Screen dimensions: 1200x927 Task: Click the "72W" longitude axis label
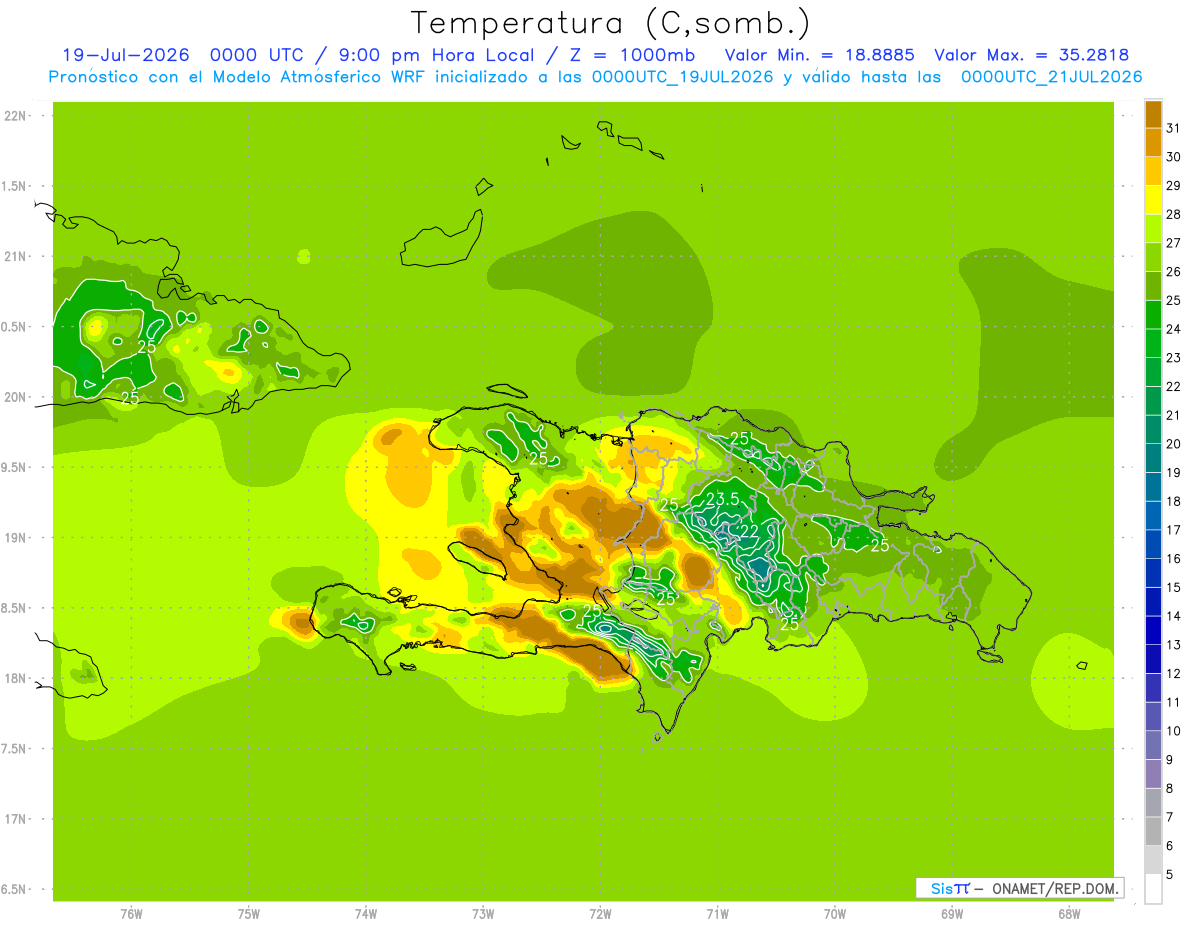(601, 914)
